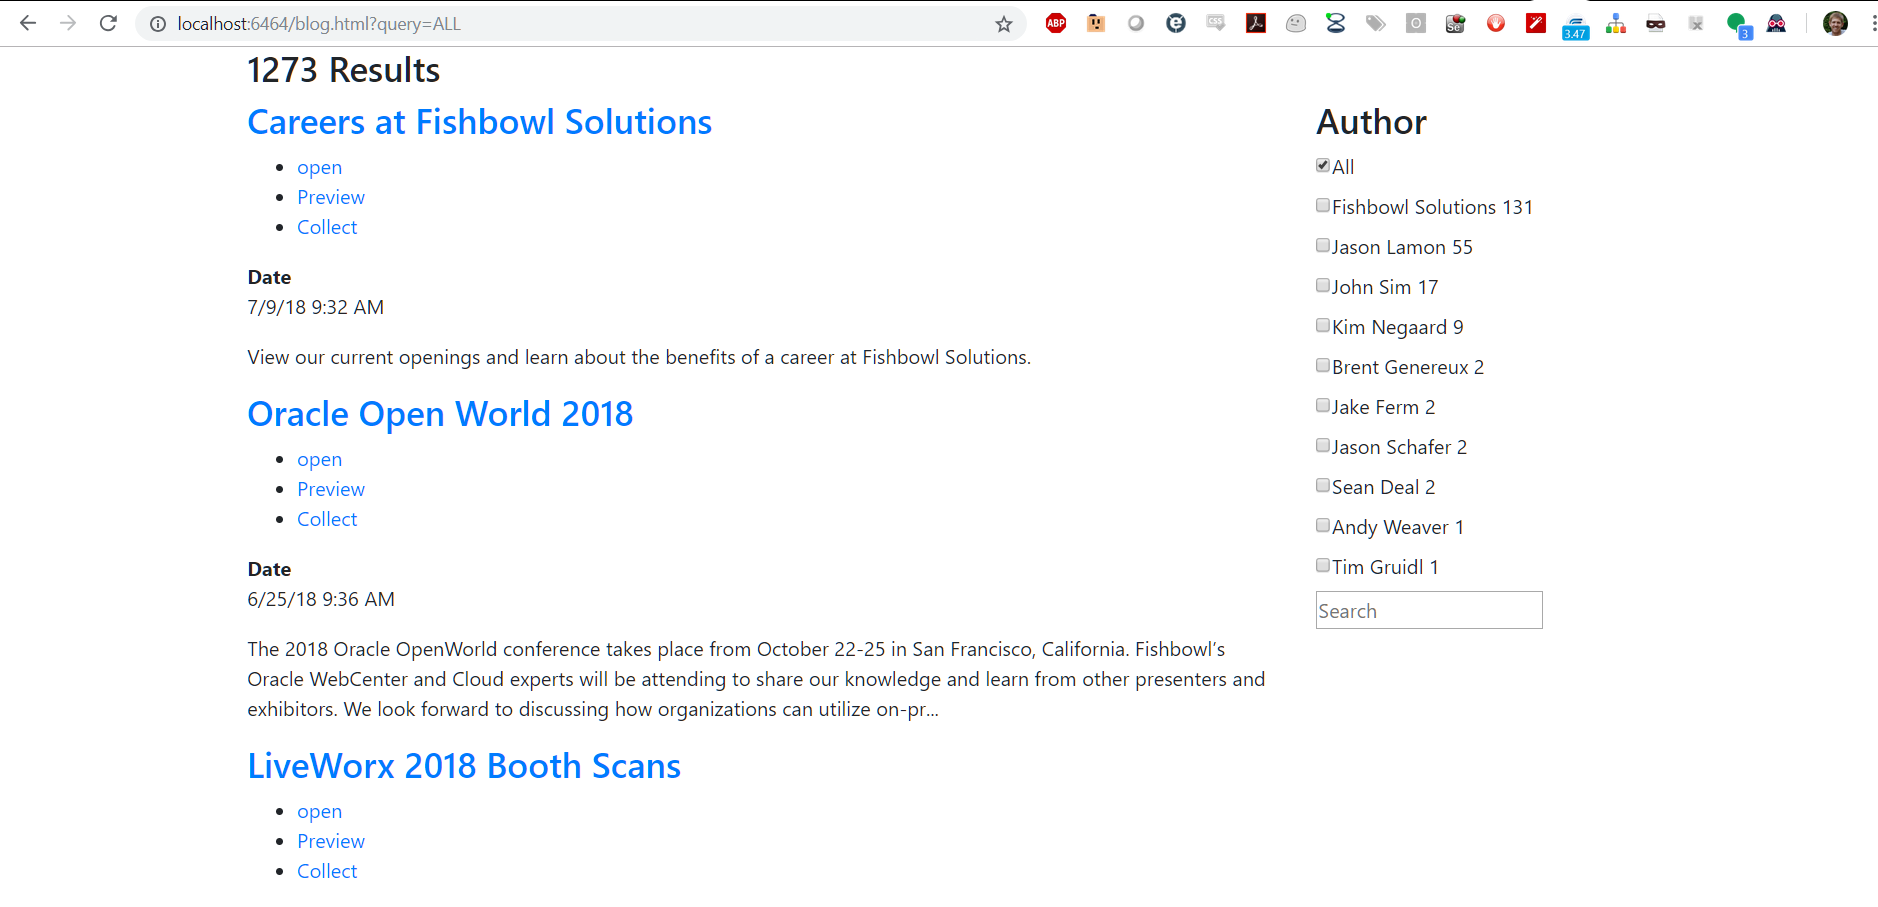The image size is (1878, 907).
Task: Open the dark circular 'e' extension
Action: coord(1176,23)
